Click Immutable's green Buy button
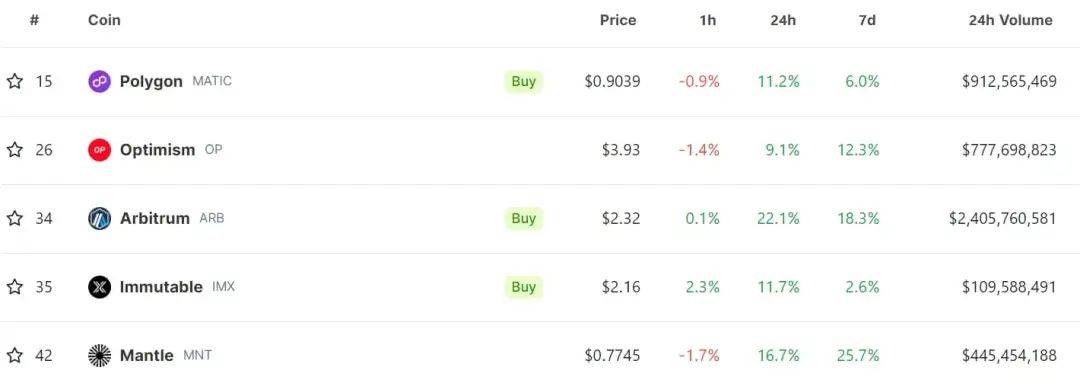 click(523, 286)
